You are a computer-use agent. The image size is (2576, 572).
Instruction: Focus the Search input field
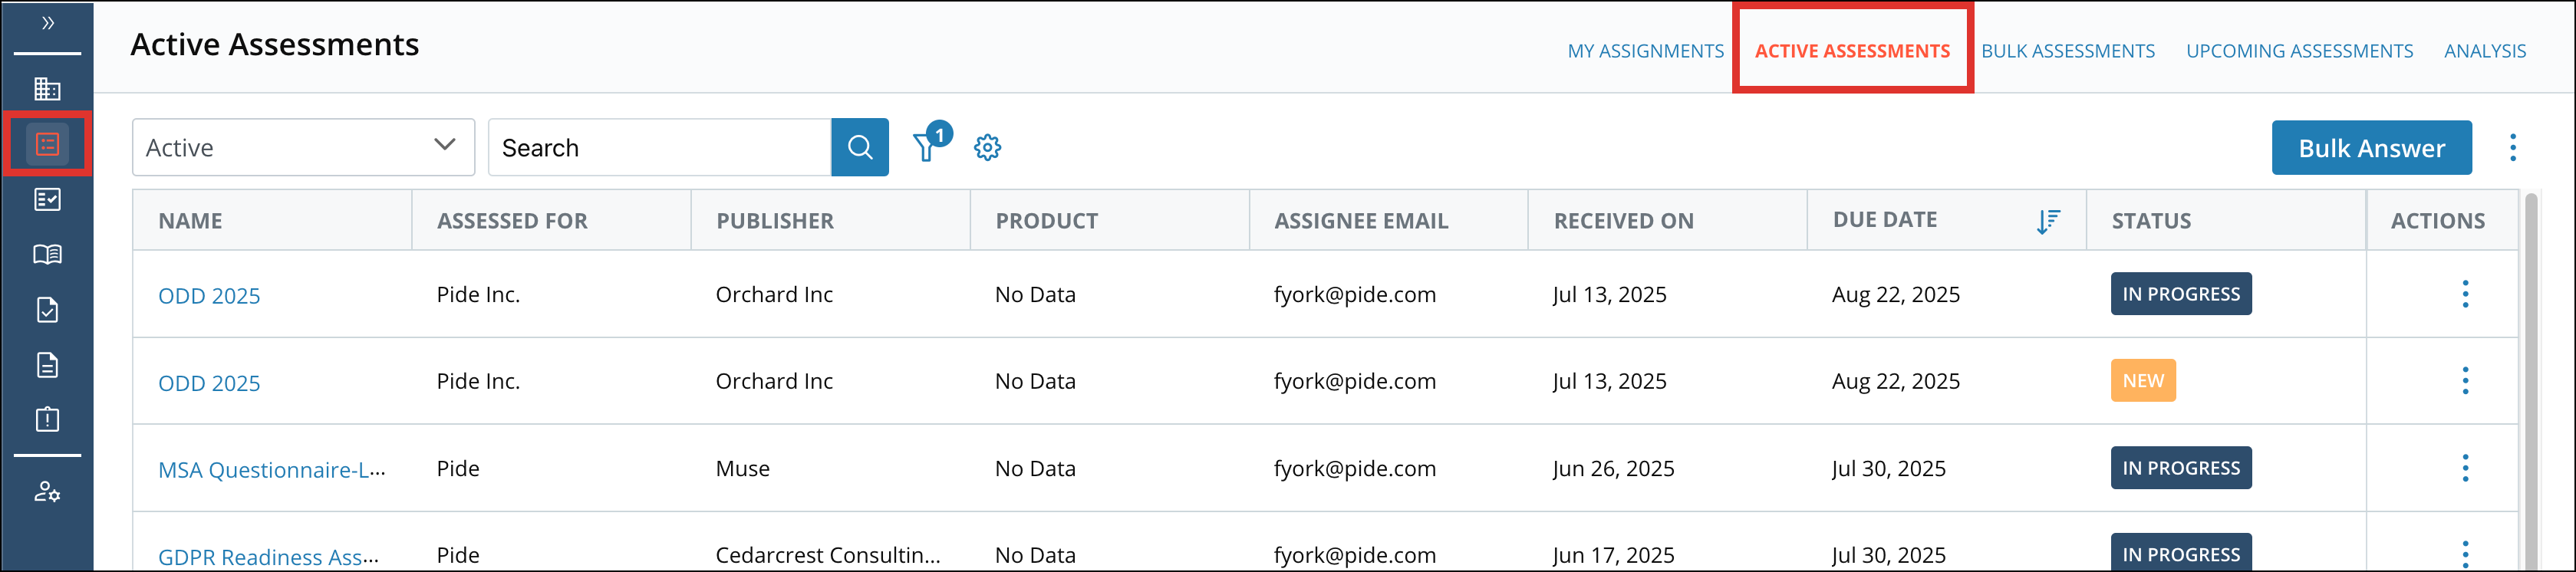tap(660, 147)
